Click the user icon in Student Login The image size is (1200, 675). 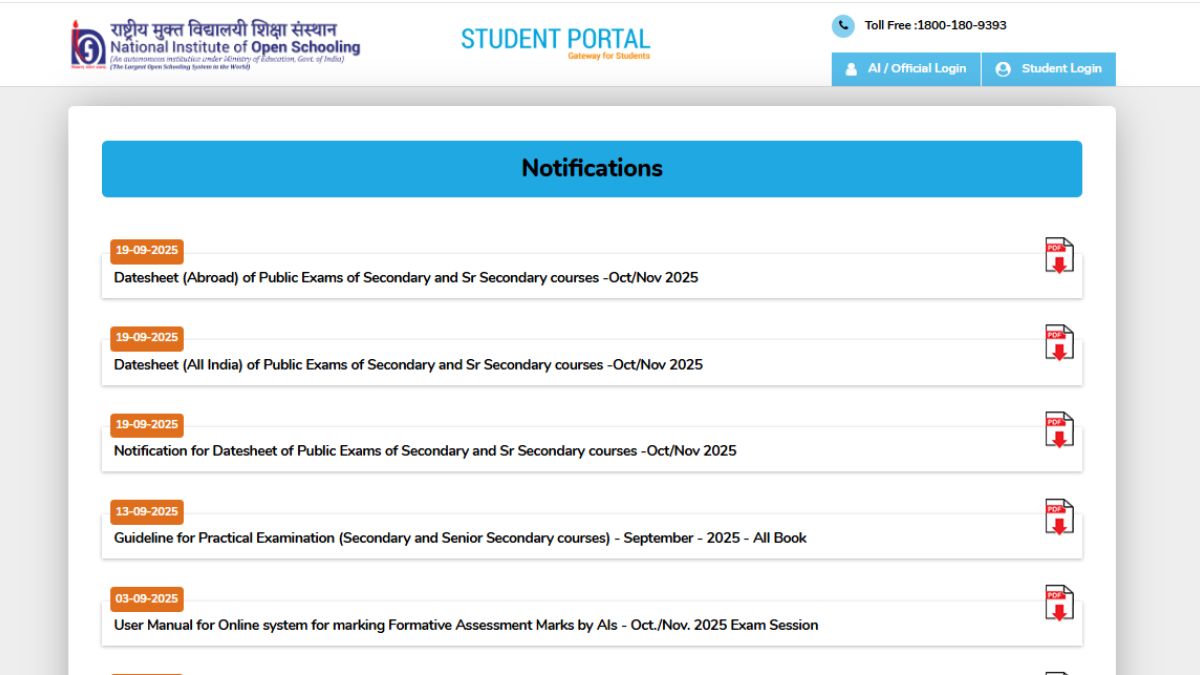[x=1003, y=69]
